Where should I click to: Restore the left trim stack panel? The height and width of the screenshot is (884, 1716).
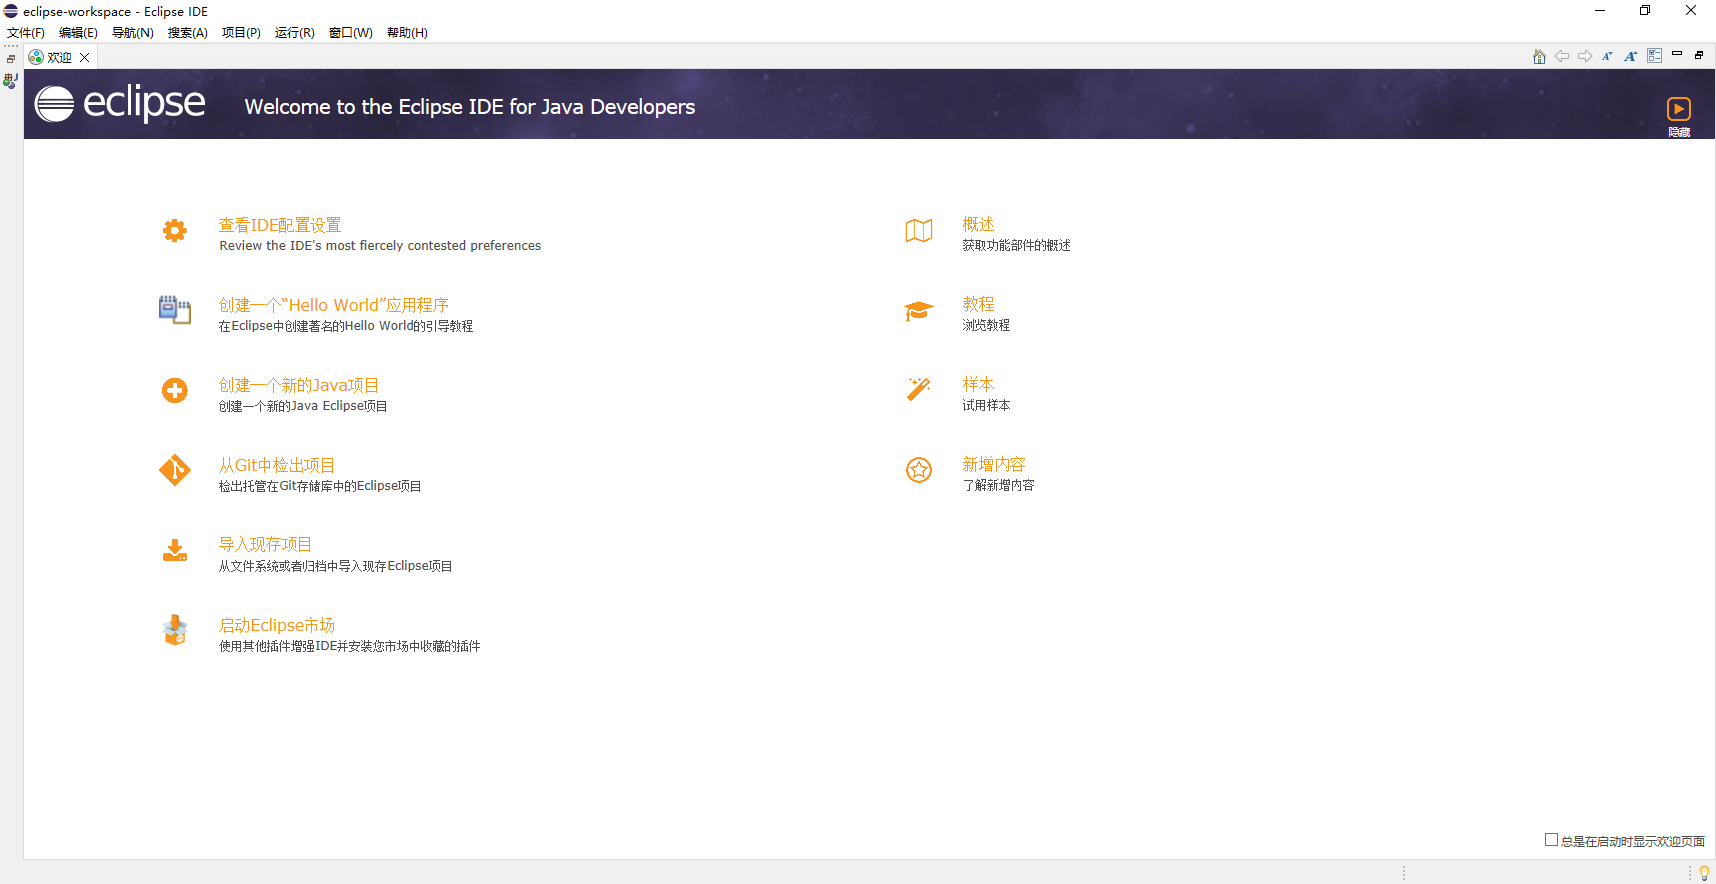11,59
